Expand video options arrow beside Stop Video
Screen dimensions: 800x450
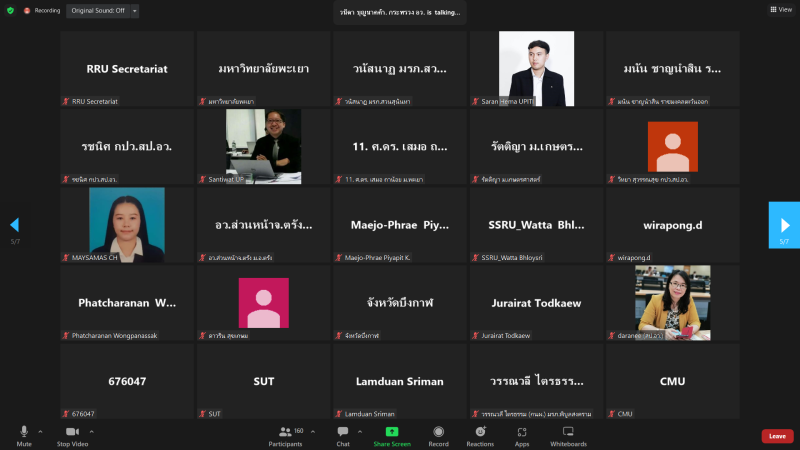tap(98, 431)
